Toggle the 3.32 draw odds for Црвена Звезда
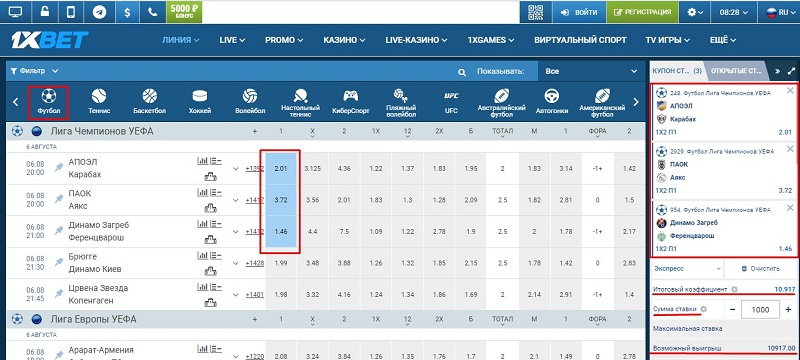Viewport: 800px width, 360px height. (312, 295)
